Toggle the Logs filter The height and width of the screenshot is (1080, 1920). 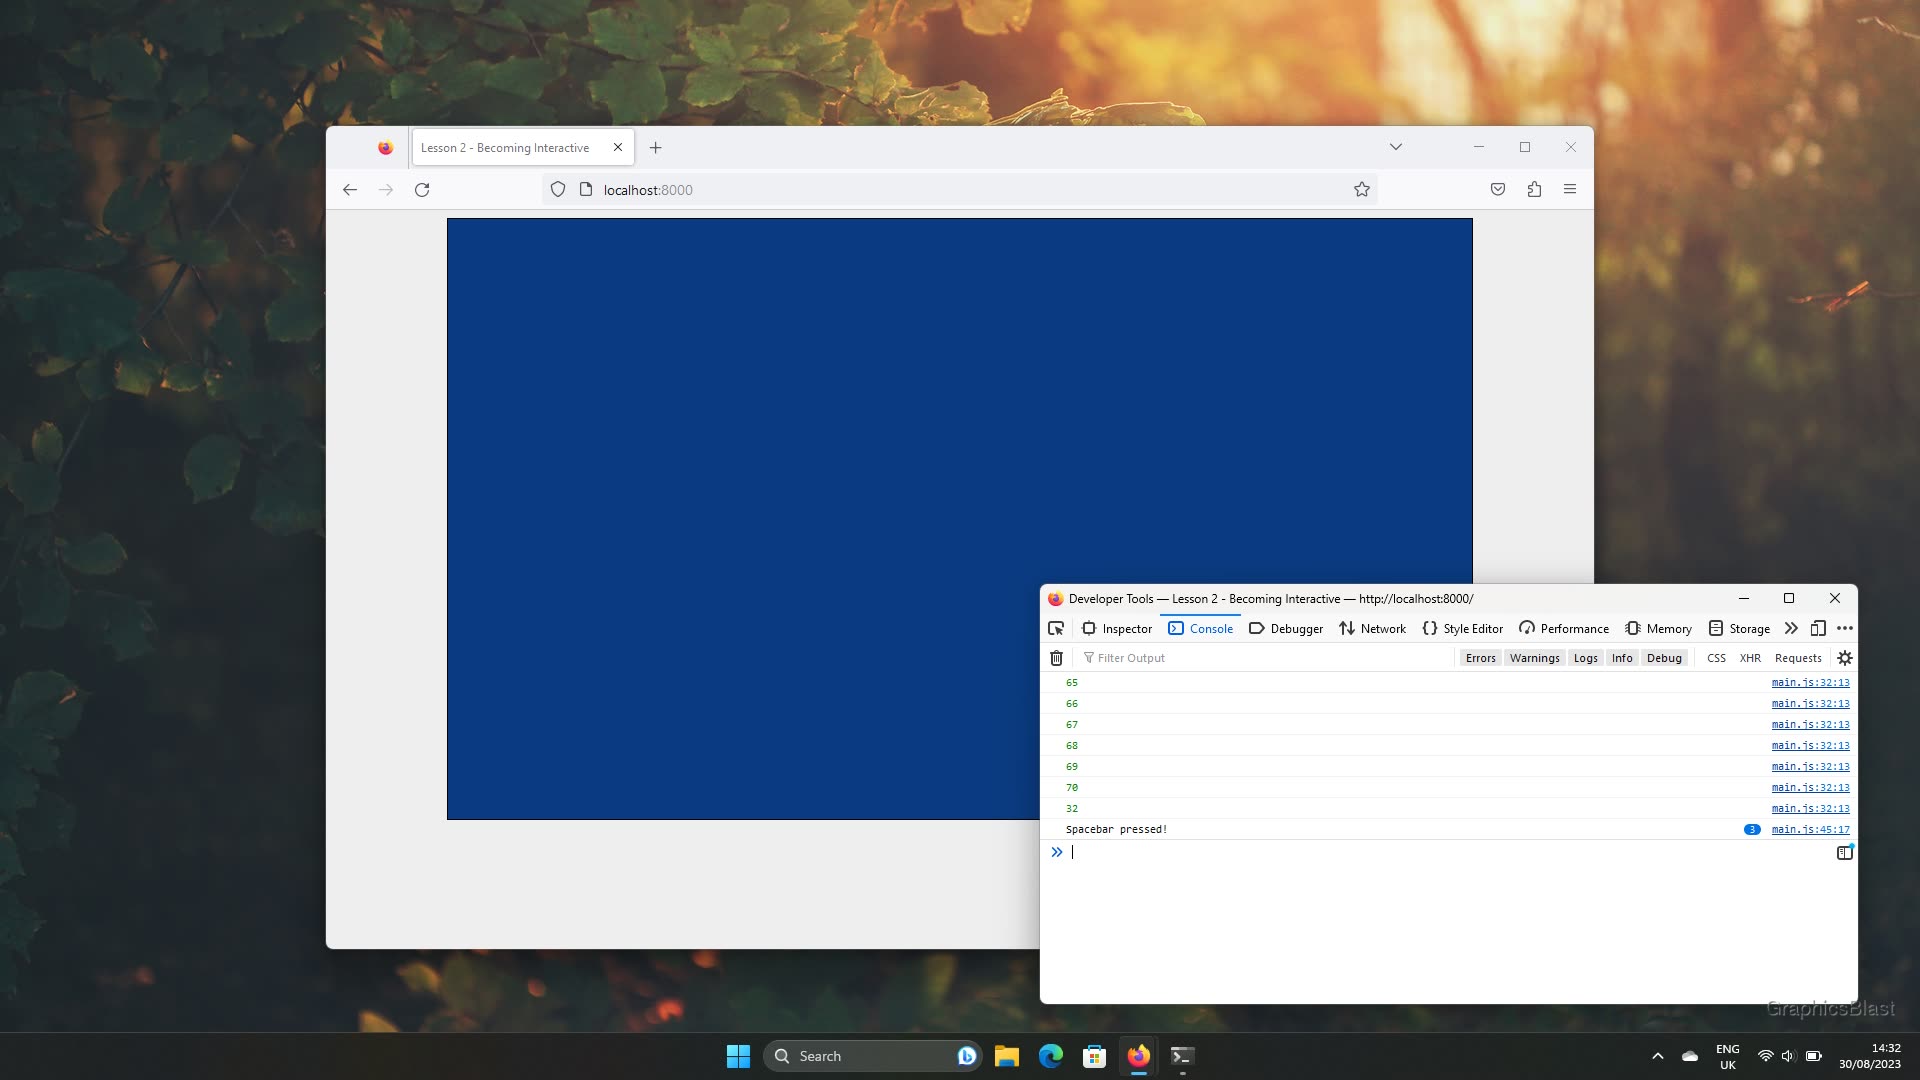pos(1585,658)
